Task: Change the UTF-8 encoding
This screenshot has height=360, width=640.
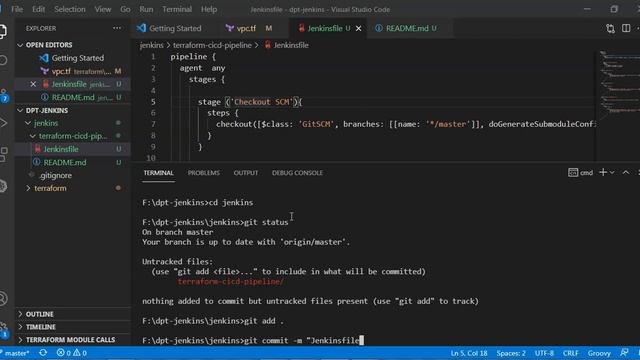Action: point(544,353)
